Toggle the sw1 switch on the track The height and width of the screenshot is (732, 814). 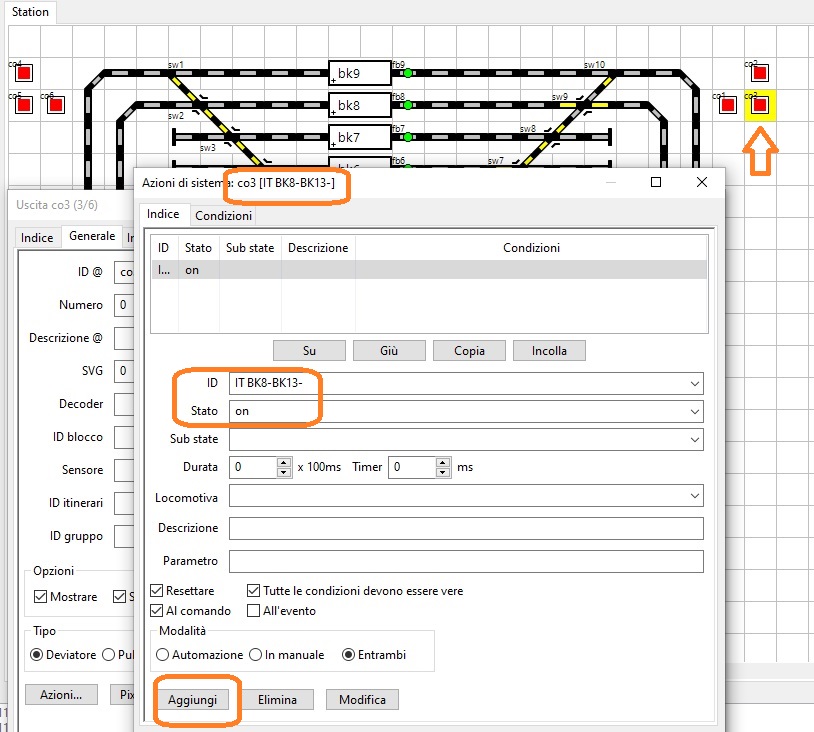click(x=177, y=74)
